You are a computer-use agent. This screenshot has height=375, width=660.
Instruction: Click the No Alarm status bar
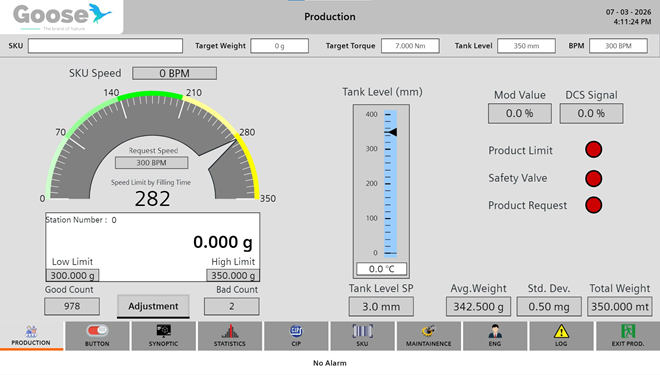click(330, 363)
